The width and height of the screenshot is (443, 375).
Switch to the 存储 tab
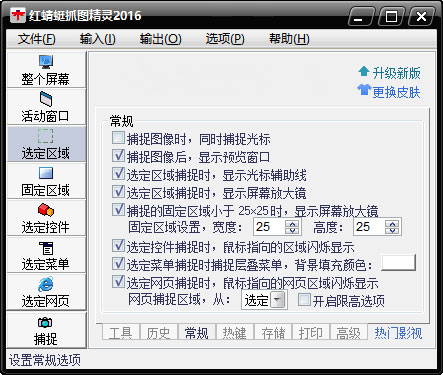[x=273, y=332]
